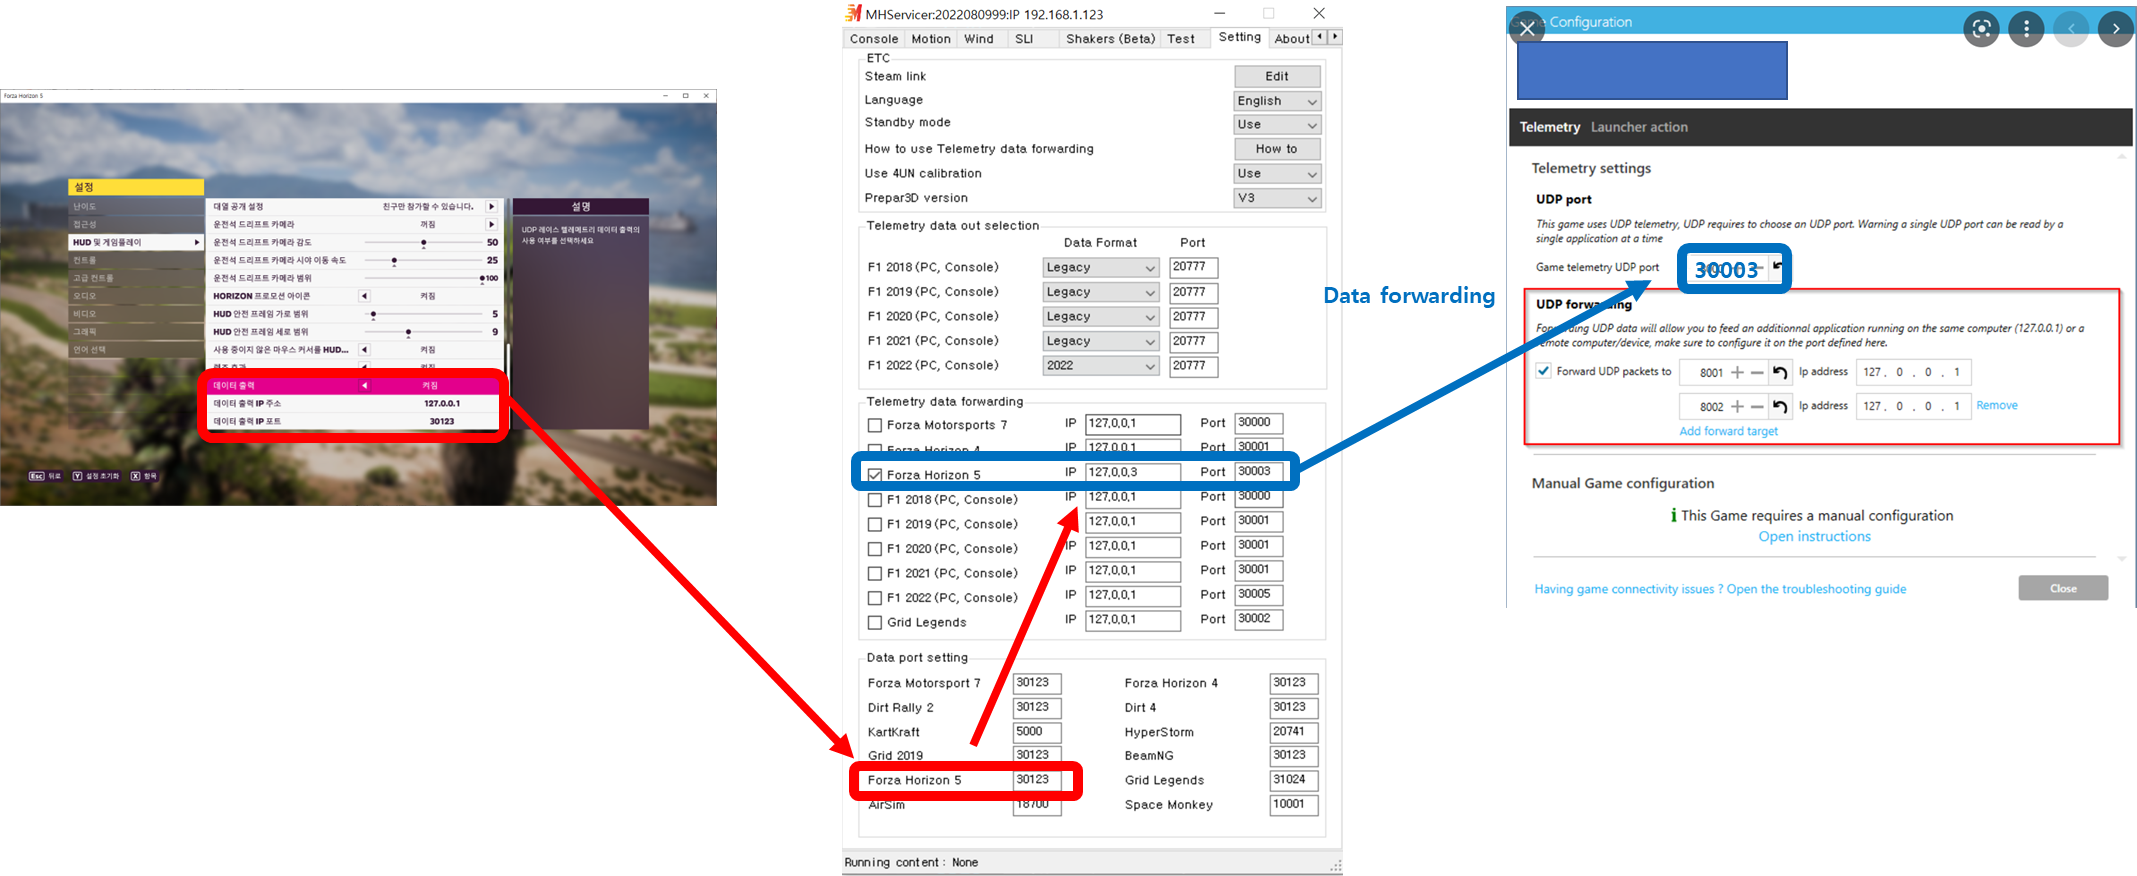Screen dimensions: 2137x876
Task: Click the Add forward target link
Action: pos(1728,431)
